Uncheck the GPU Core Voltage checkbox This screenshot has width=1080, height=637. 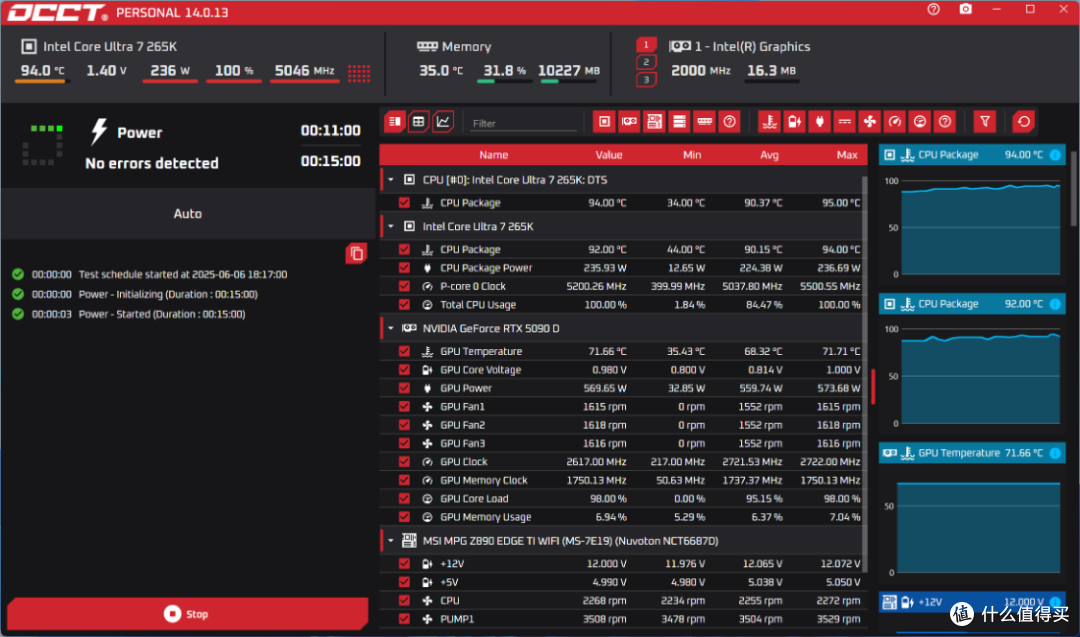tap(404, 370)
